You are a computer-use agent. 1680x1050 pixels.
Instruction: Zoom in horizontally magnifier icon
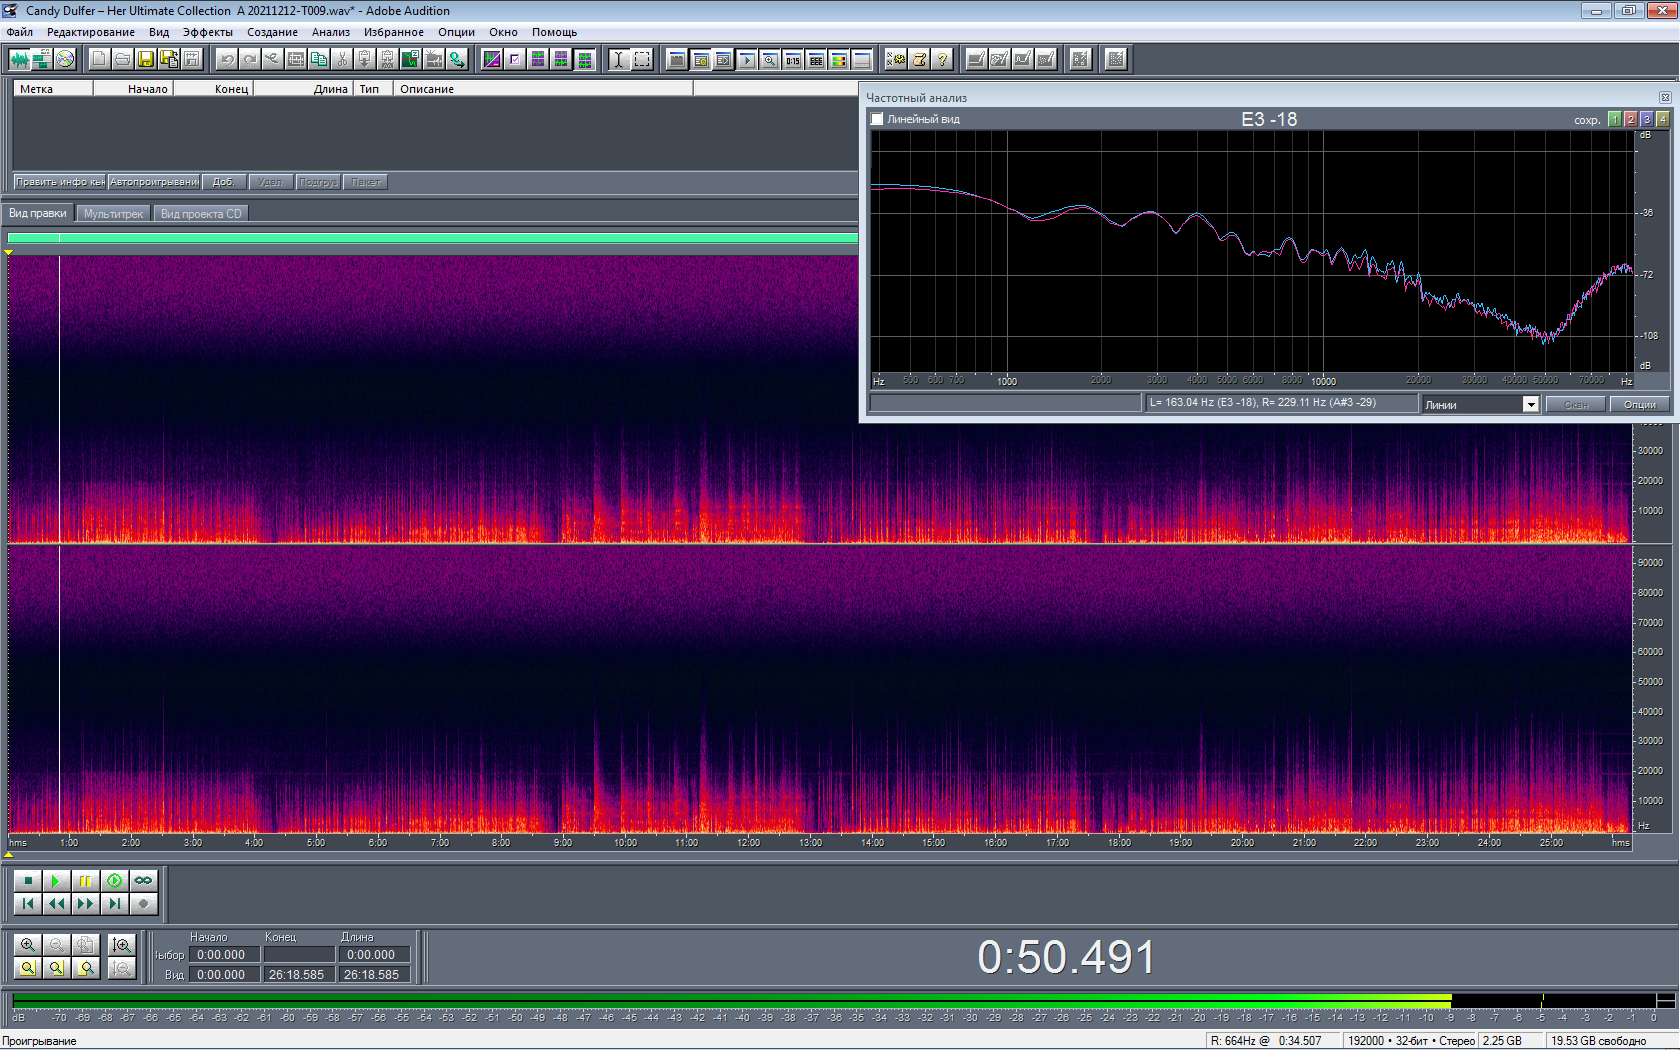(x=28, y=945)
